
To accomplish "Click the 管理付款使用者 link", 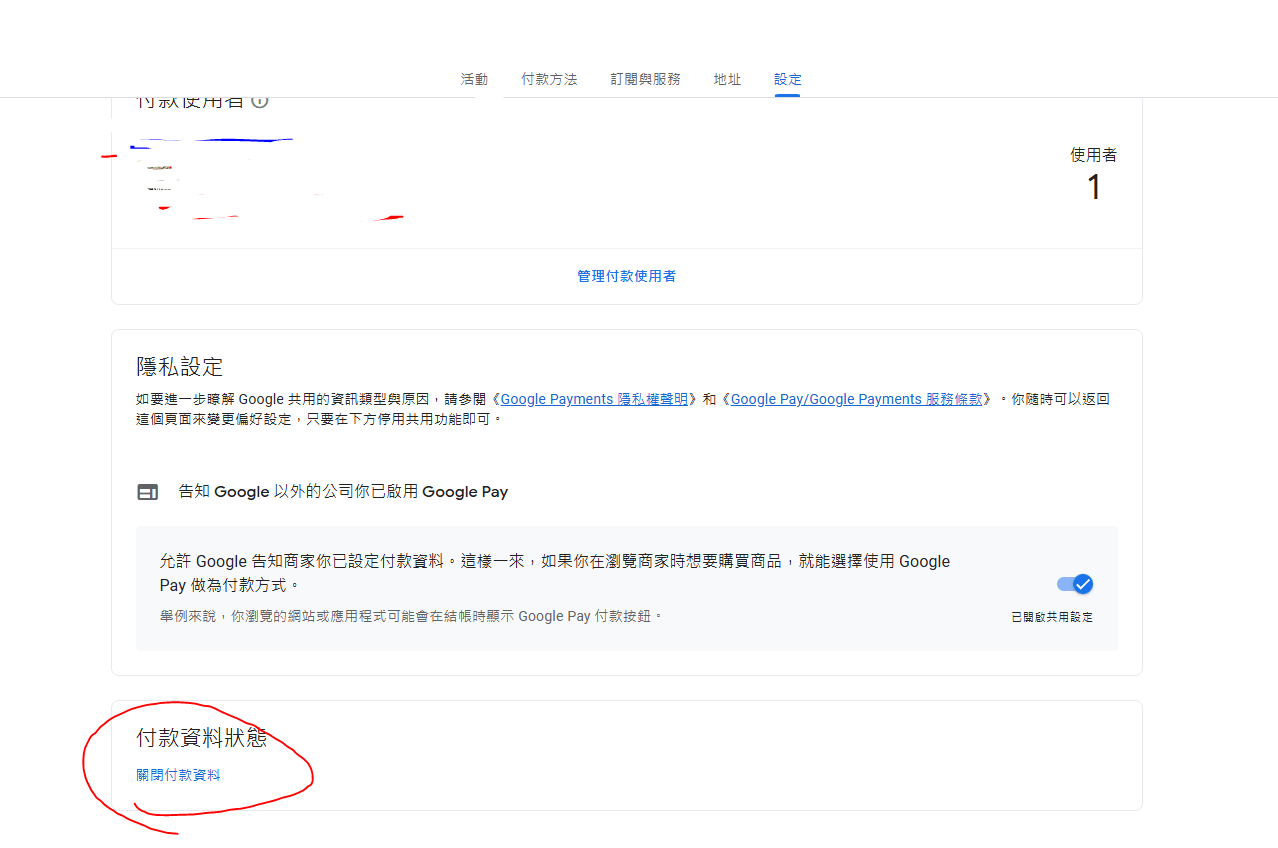I will pyautogui.click(x=626, y=276).
